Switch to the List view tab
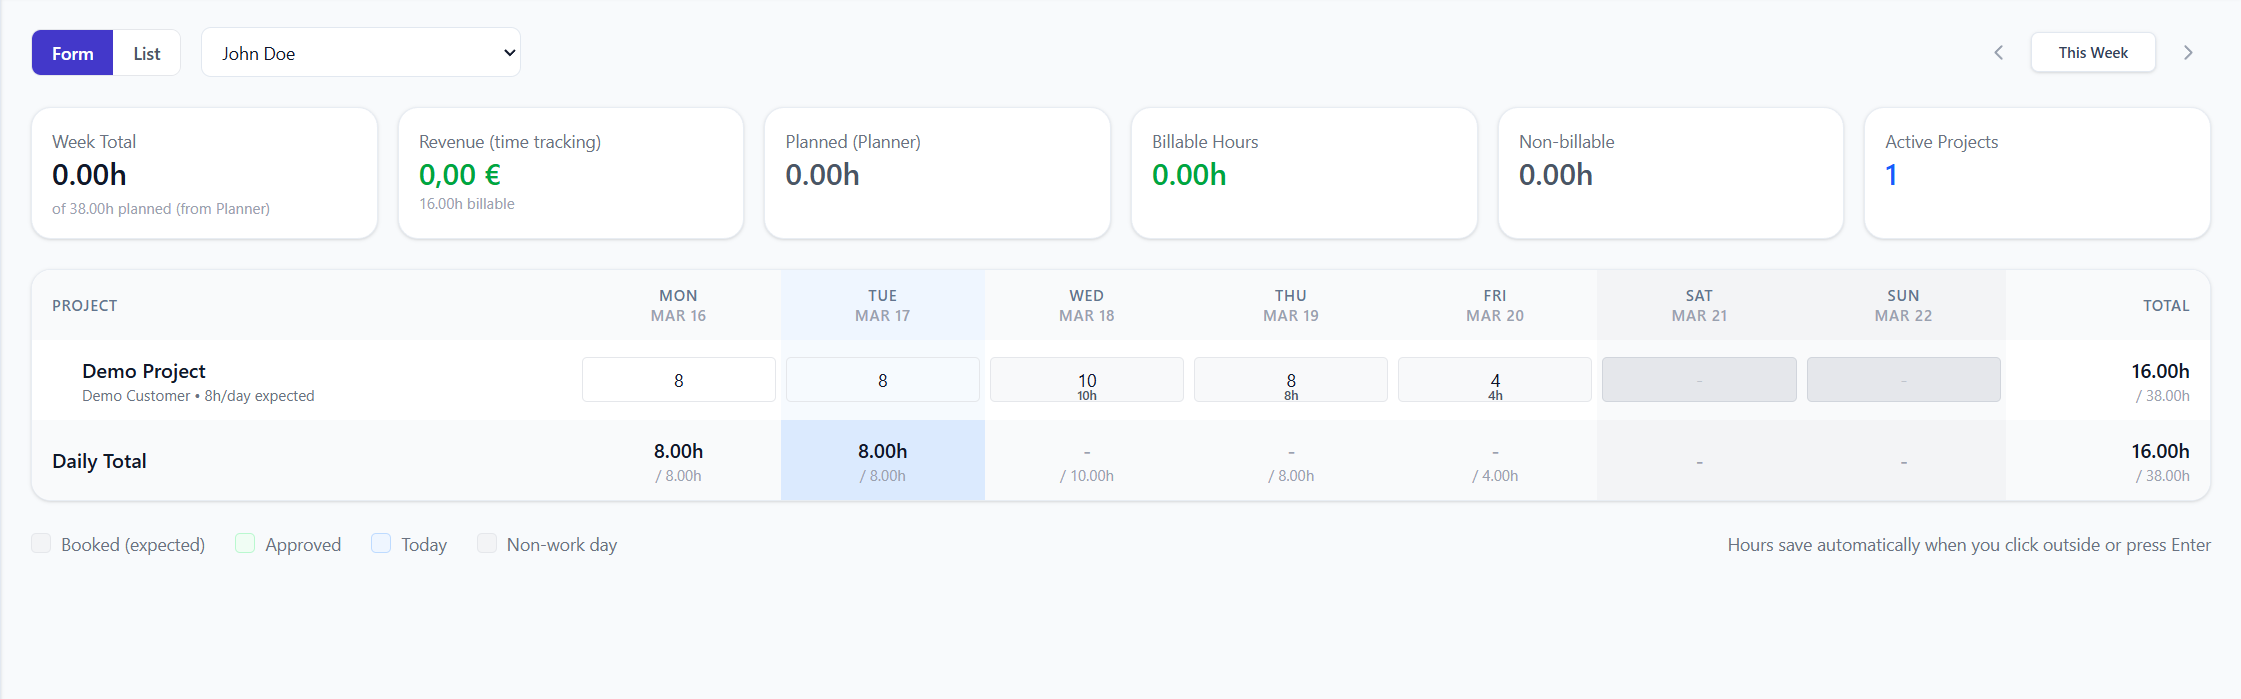This screenshot has height=699, width=2241. (147, 53)
